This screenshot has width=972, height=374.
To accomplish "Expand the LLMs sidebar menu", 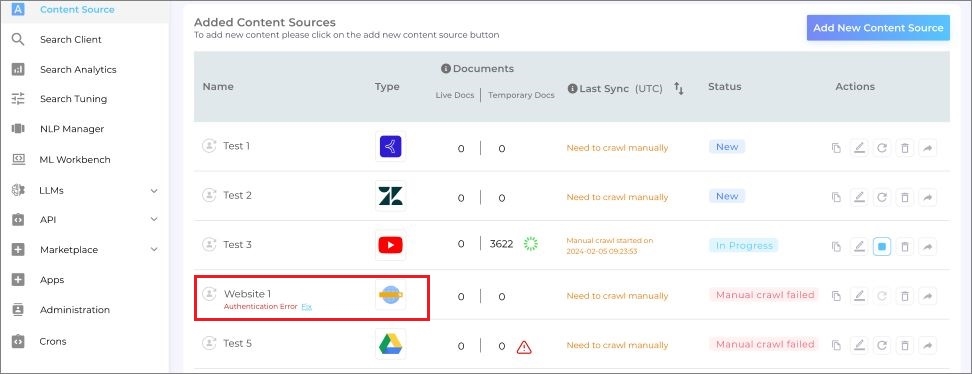I will tap(154, 190).
